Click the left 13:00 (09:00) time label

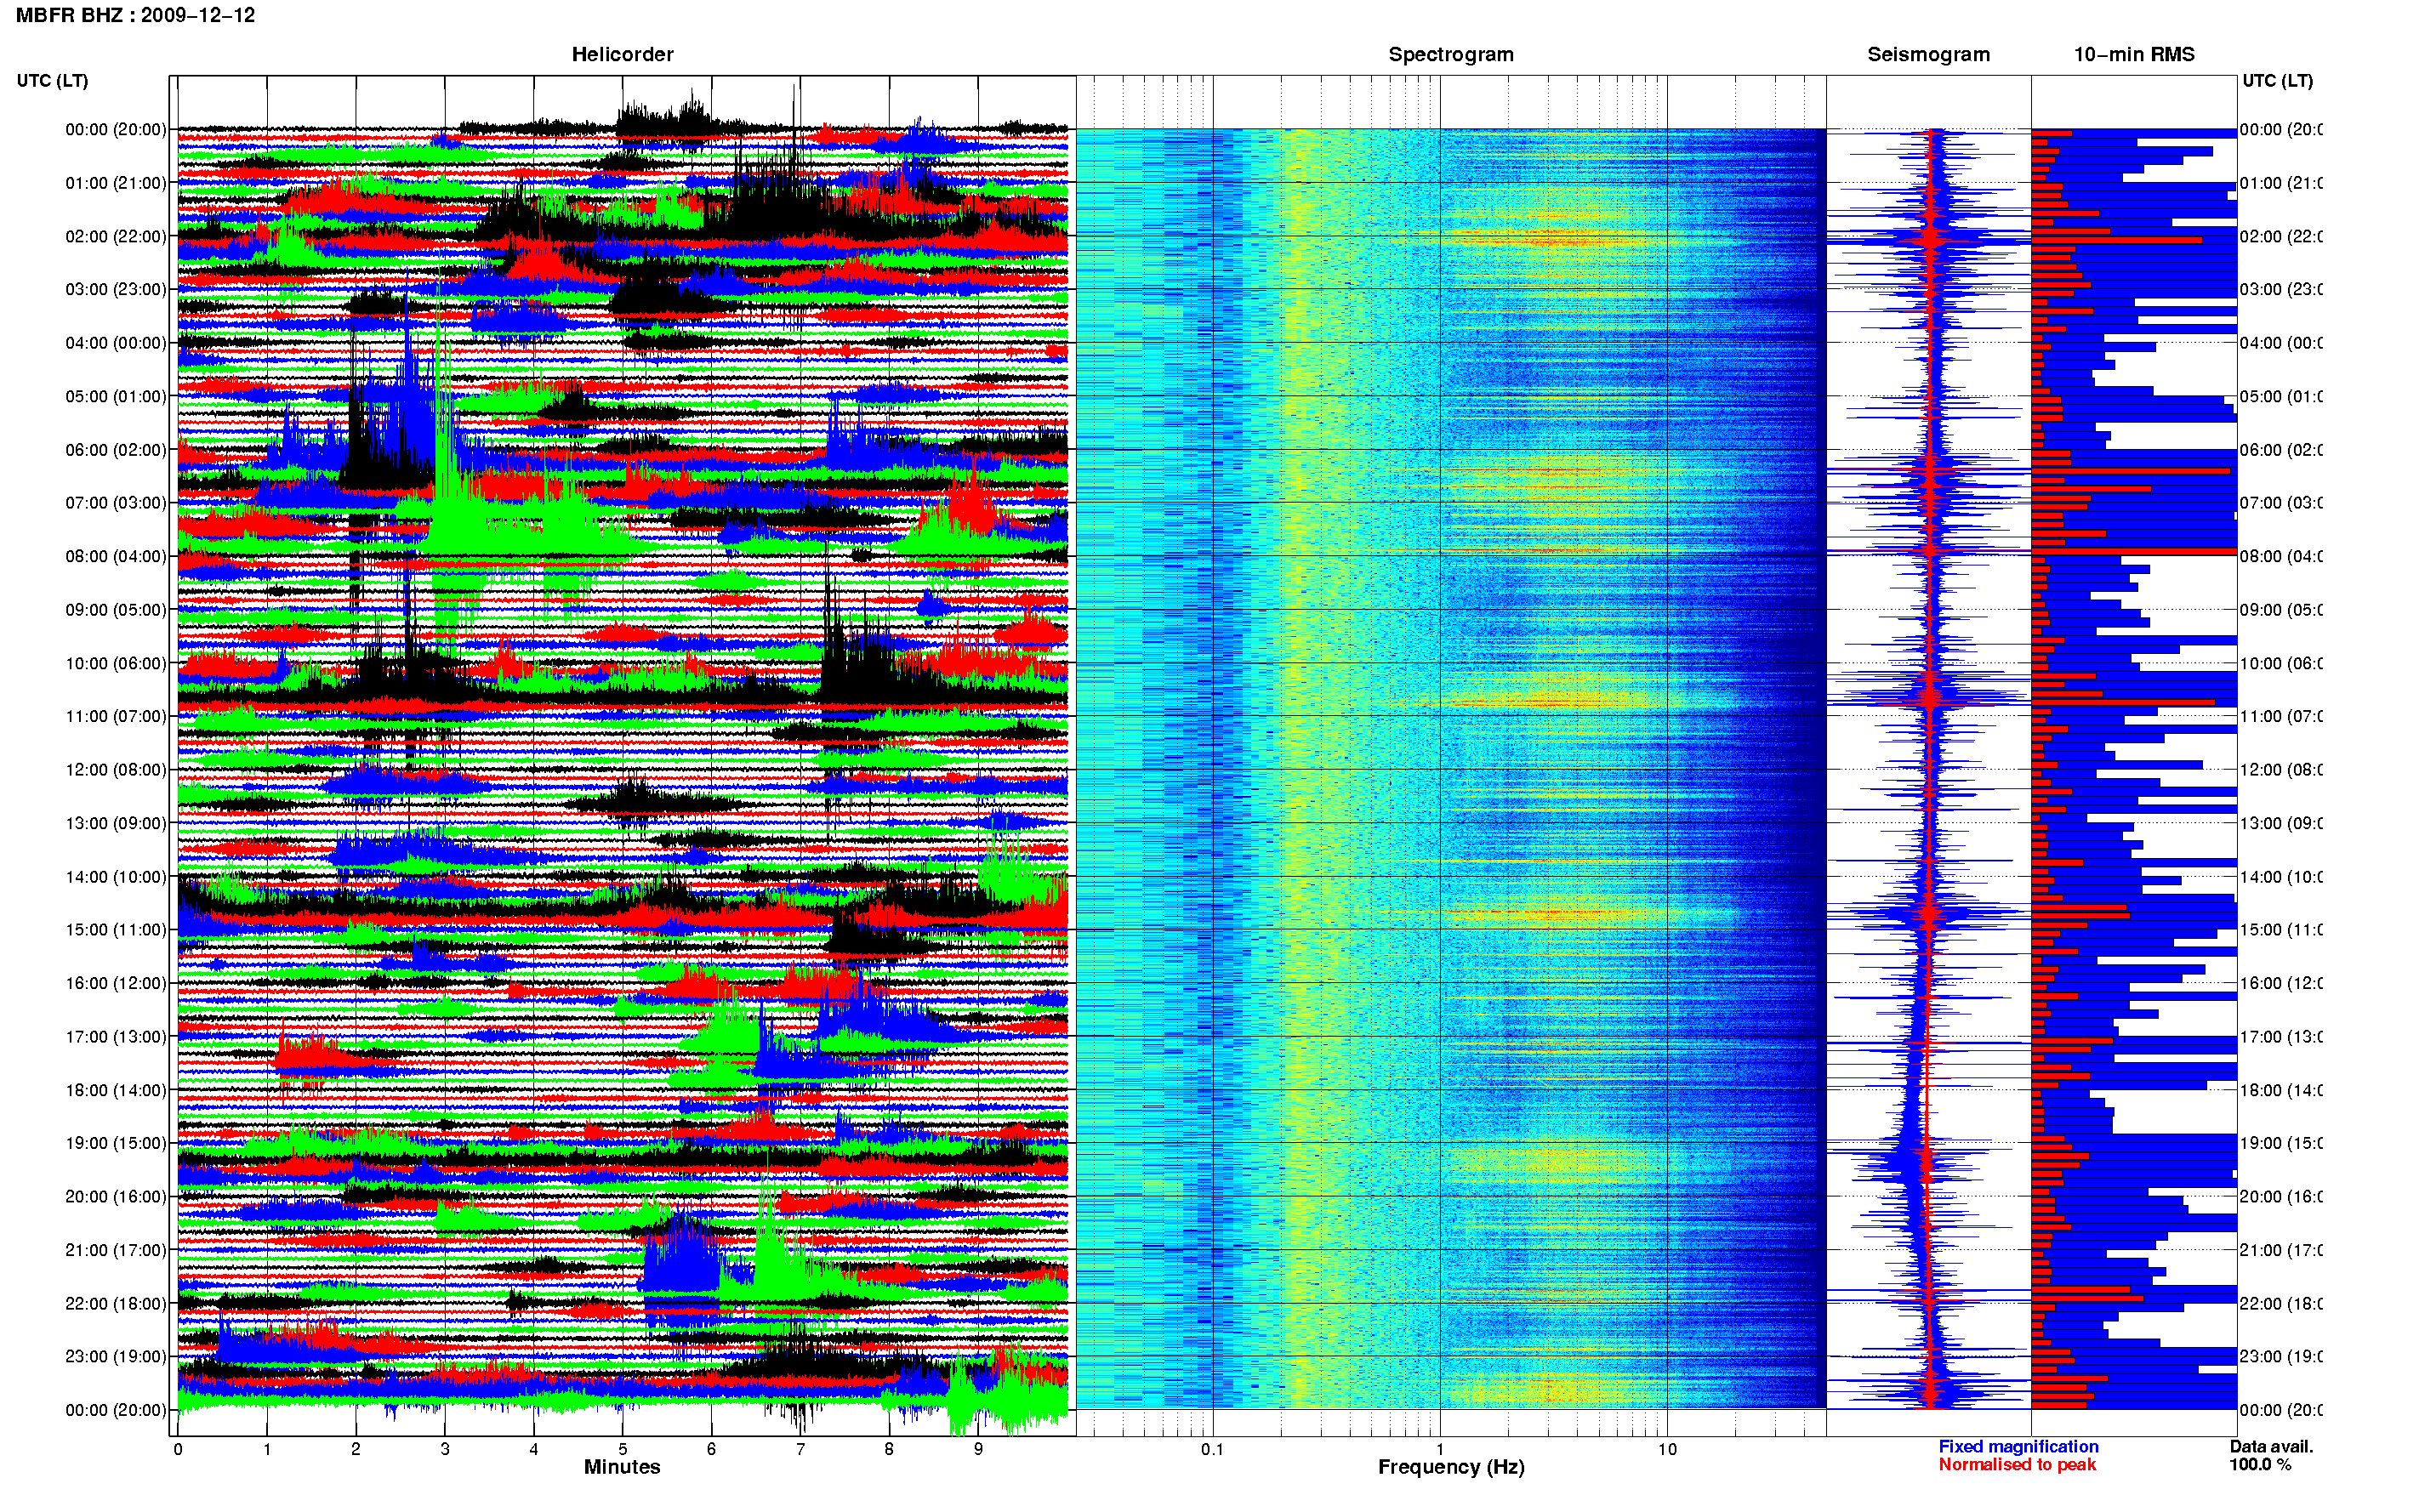116,823
